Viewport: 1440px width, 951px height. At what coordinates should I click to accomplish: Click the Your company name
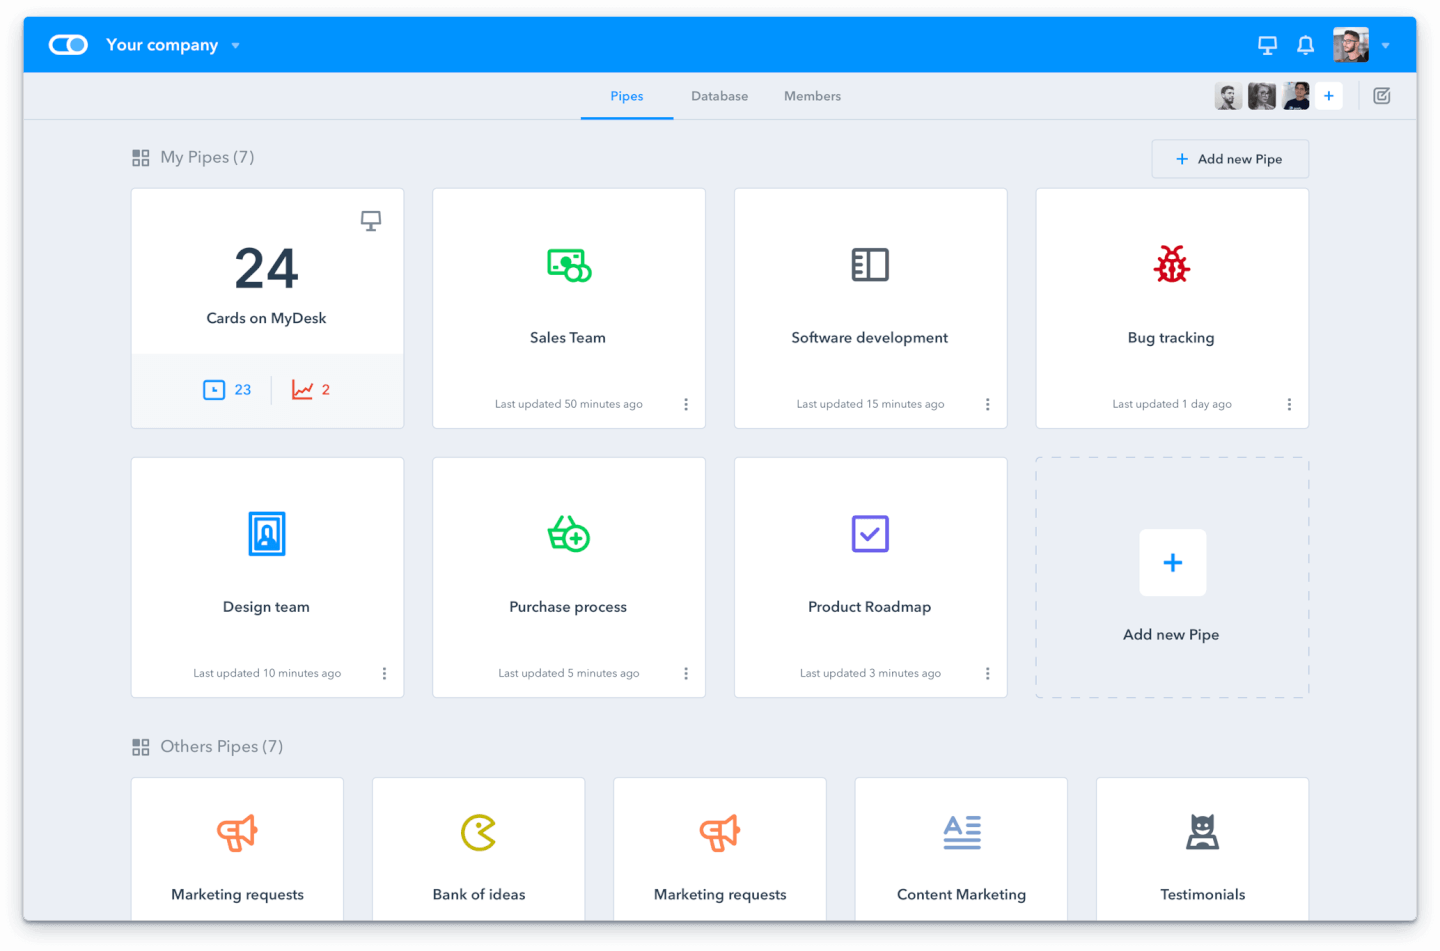click(x=162, y=45)
